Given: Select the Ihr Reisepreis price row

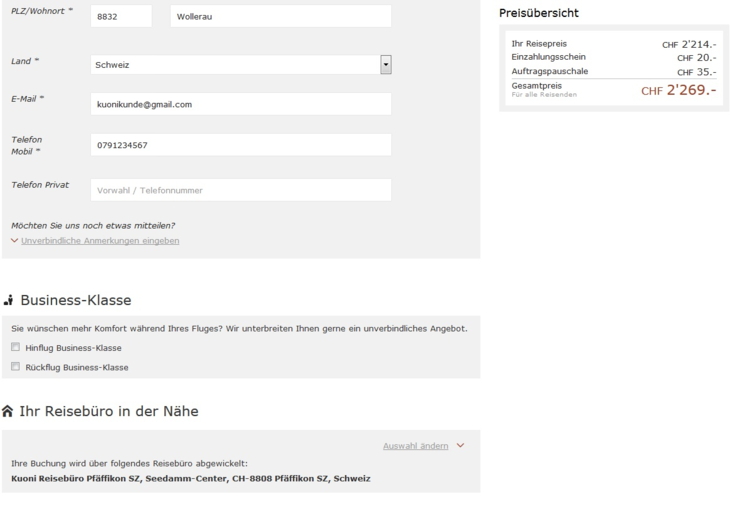Looking at the screenshot, I should 612,44.
